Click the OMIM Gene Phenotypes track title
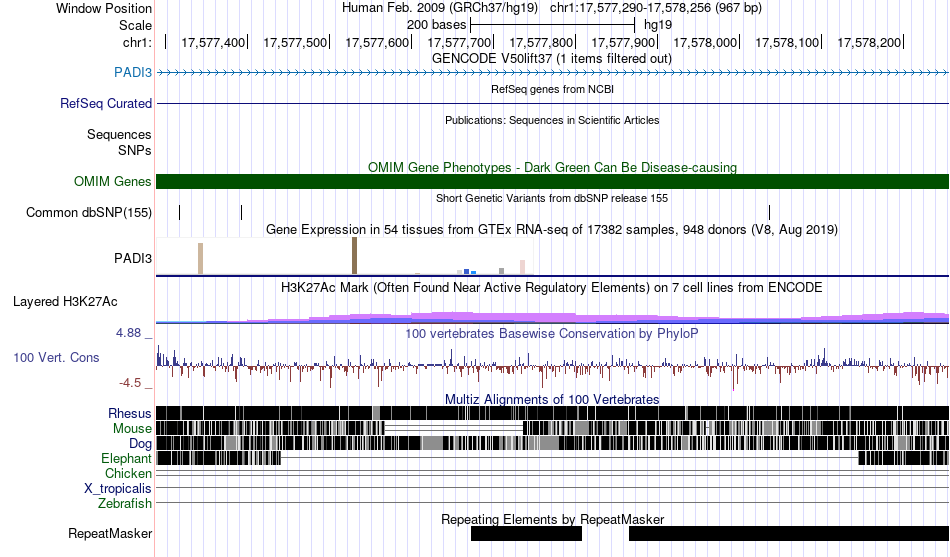Screen dimensions: 950x557 tap(553, 167)
